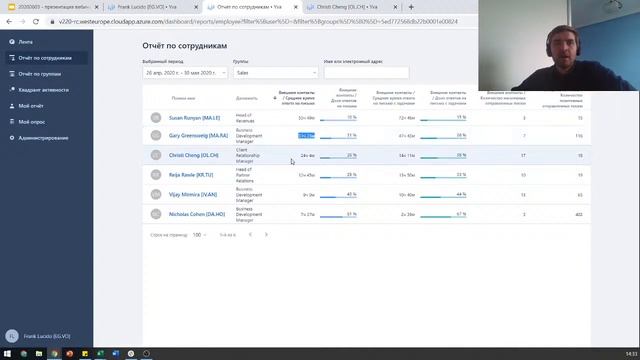
Task: Switch to the Christi Cheng browser tab
Action: (x=351, y=7)
